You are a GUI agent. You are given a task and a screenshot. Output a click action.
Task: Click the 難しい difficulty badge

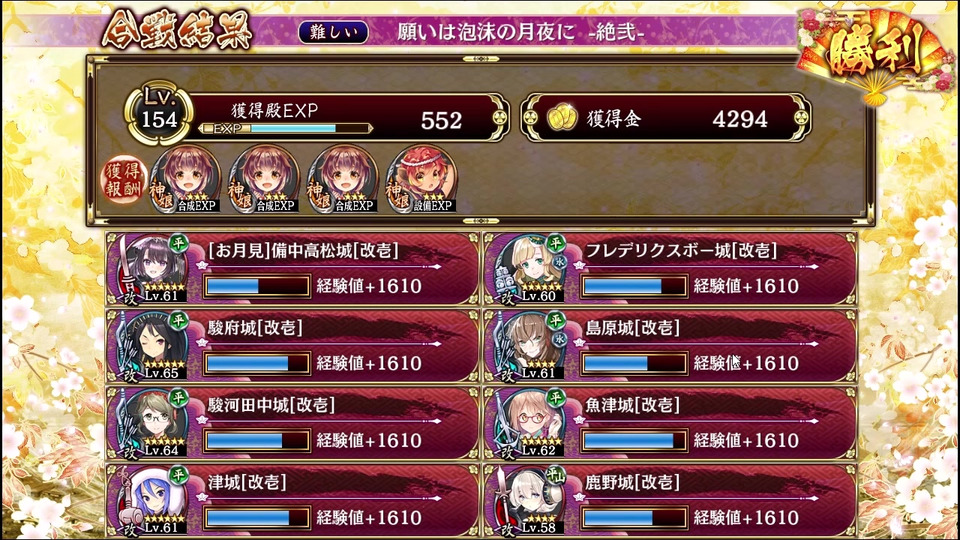coord(334,32)
